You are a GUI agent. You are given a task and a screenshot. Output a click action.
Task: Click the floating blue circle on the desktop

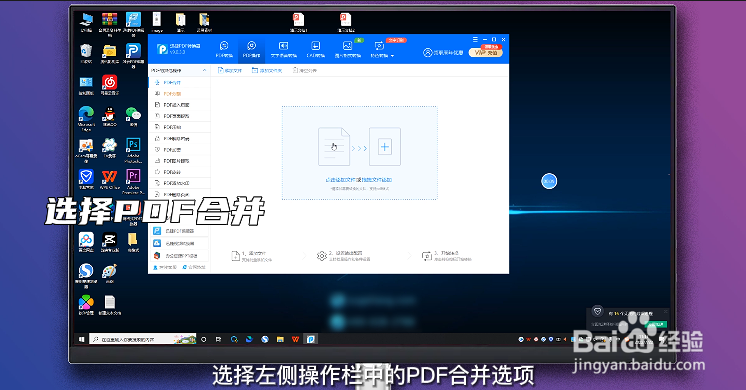click(549, 181)
